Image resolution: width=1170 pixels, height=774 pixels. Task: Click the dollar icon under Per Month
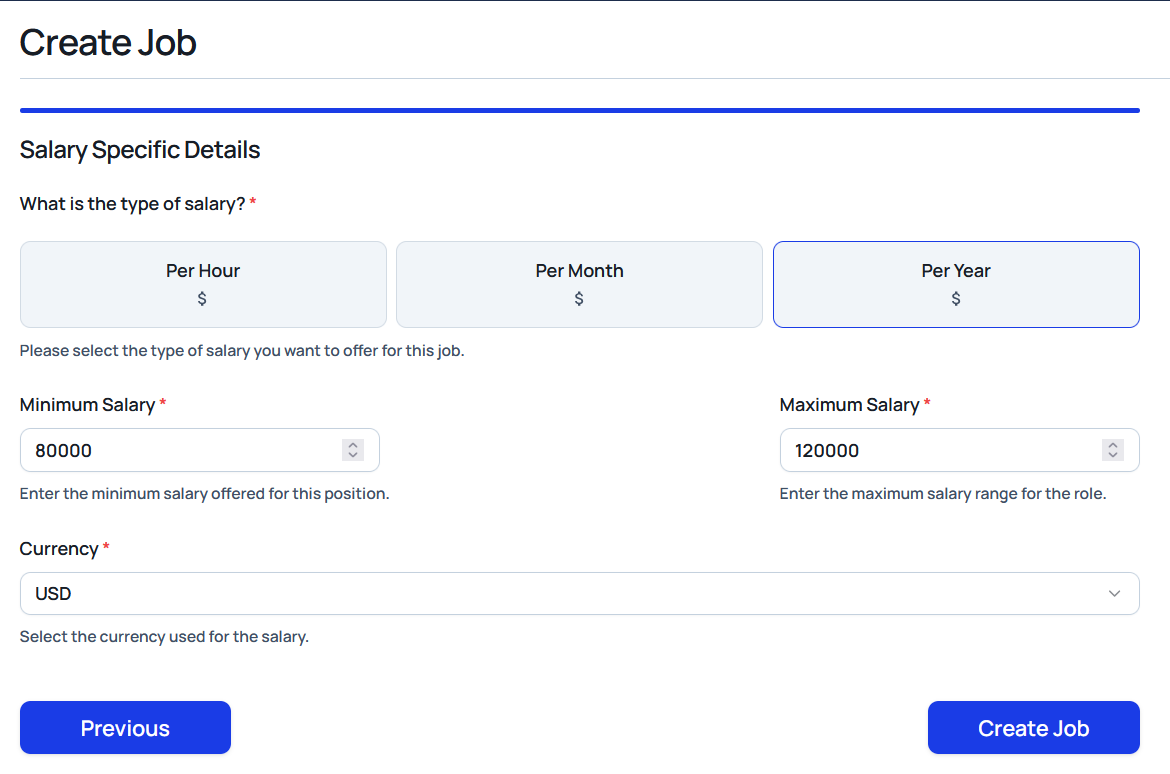[x=579, y=299]
